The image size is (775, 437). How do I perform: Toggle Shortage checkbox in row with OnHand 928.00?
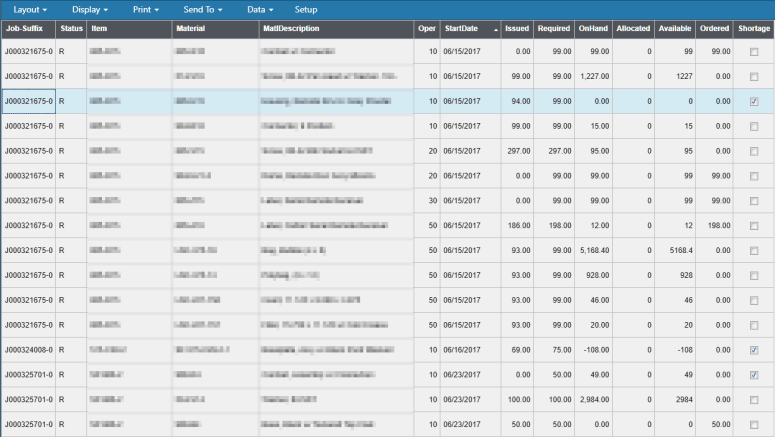point(754,275)
